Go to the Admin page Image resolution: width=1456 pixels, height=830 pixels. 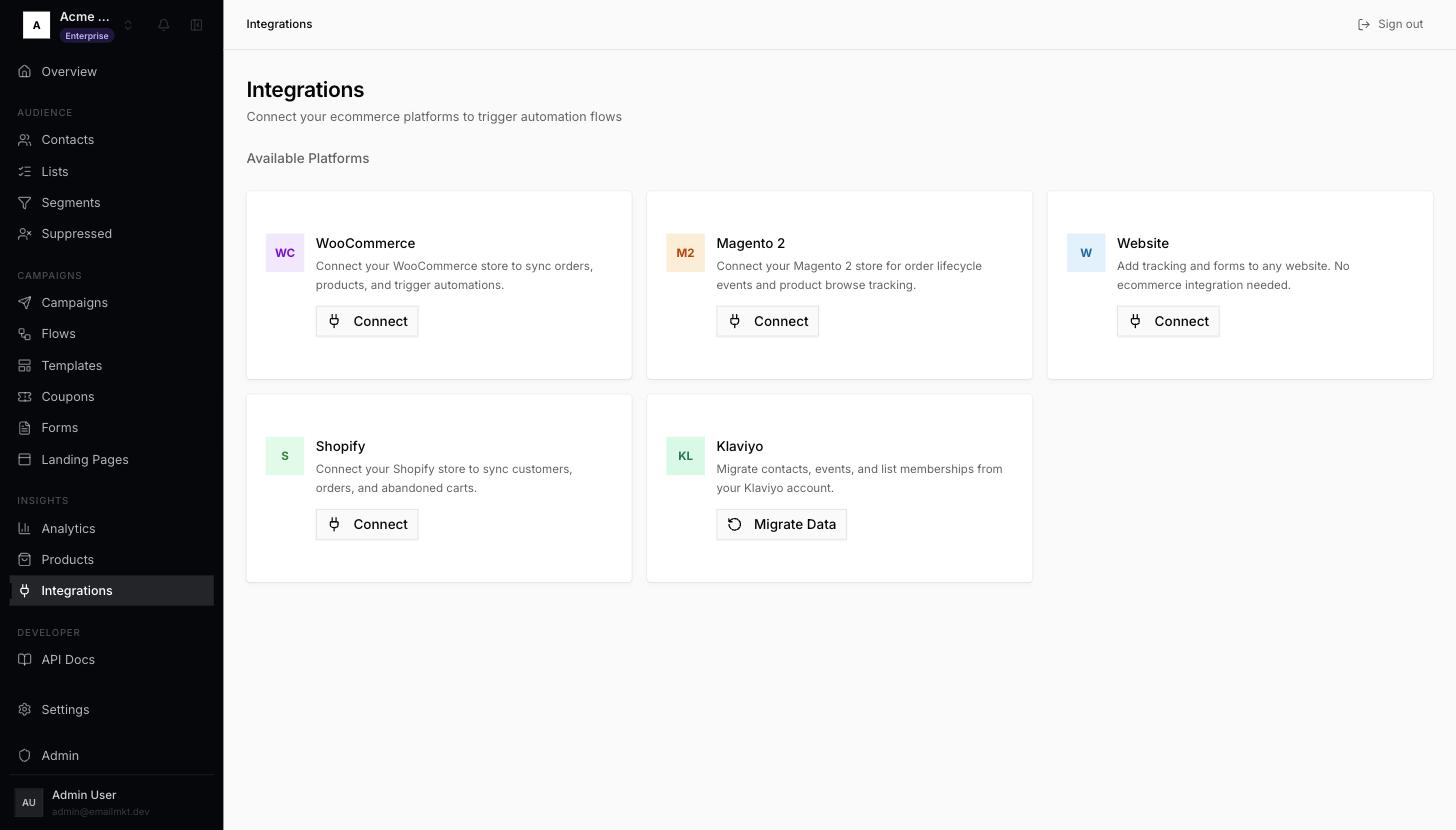[112, 756]
